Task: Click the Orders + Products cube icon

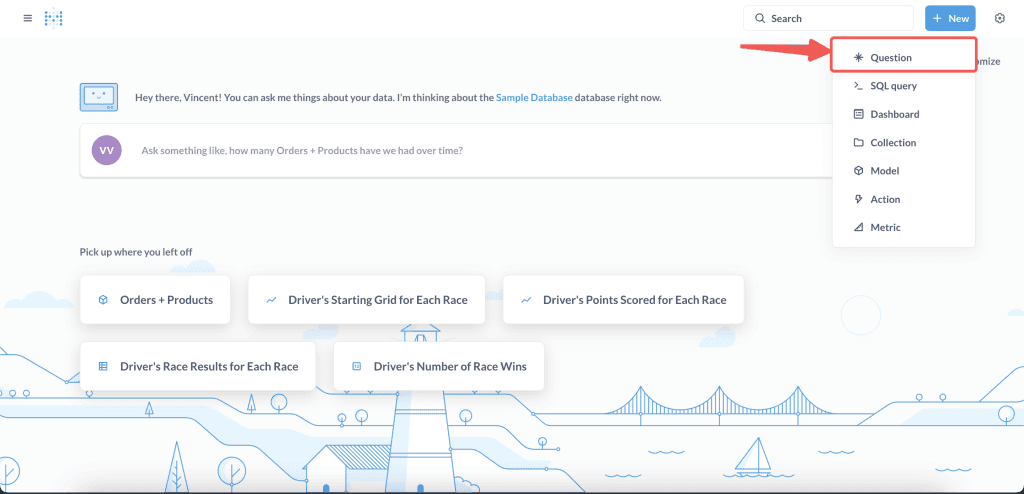Action: (x=103, y=300)
